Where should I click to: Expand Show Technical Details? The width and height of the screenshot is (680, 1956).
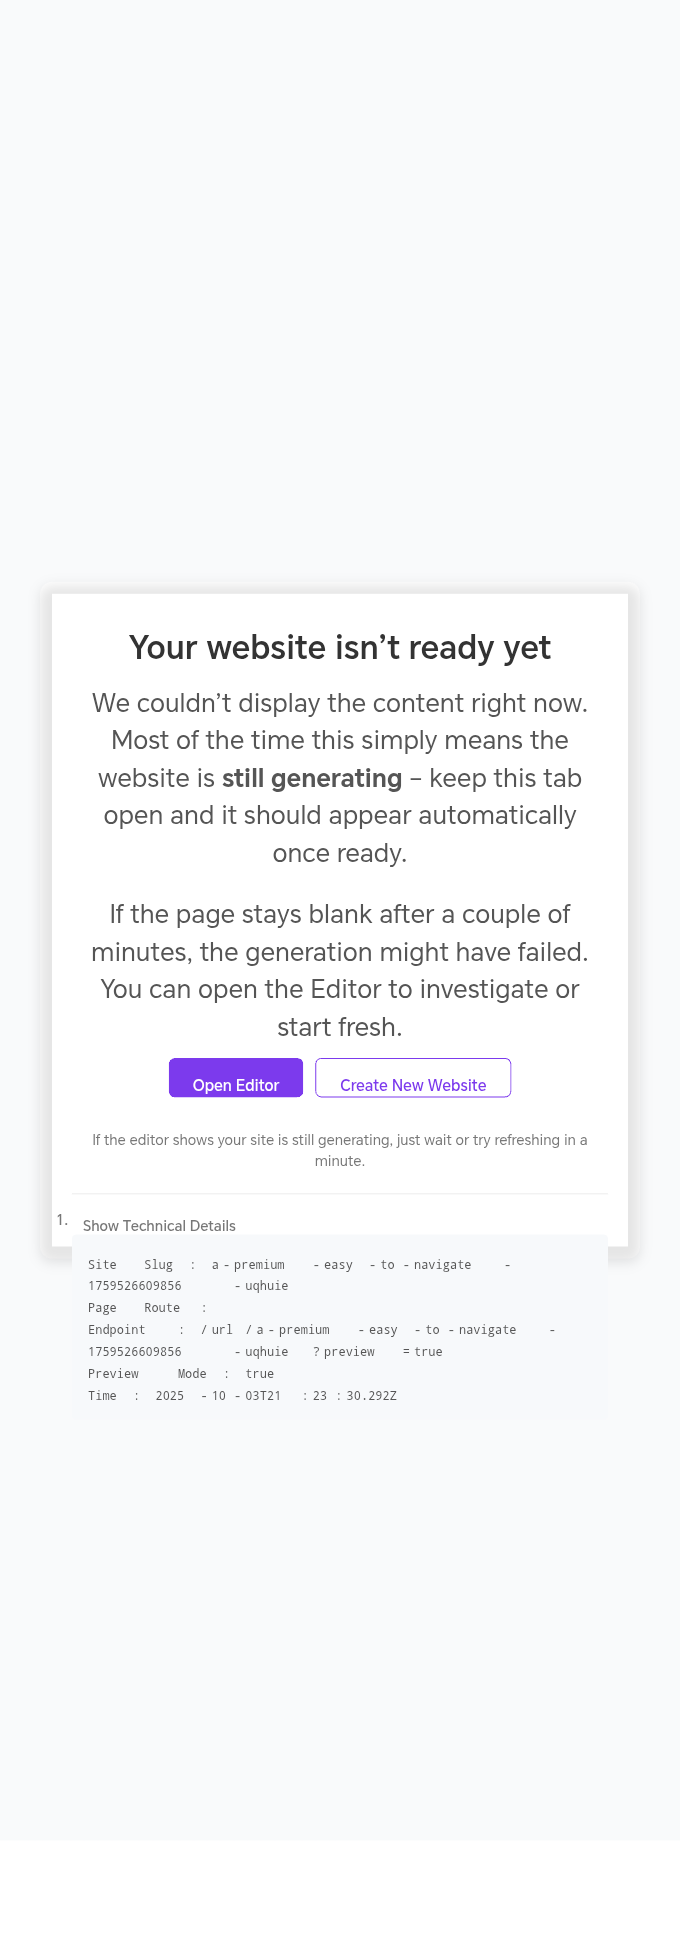point(159,1226)
